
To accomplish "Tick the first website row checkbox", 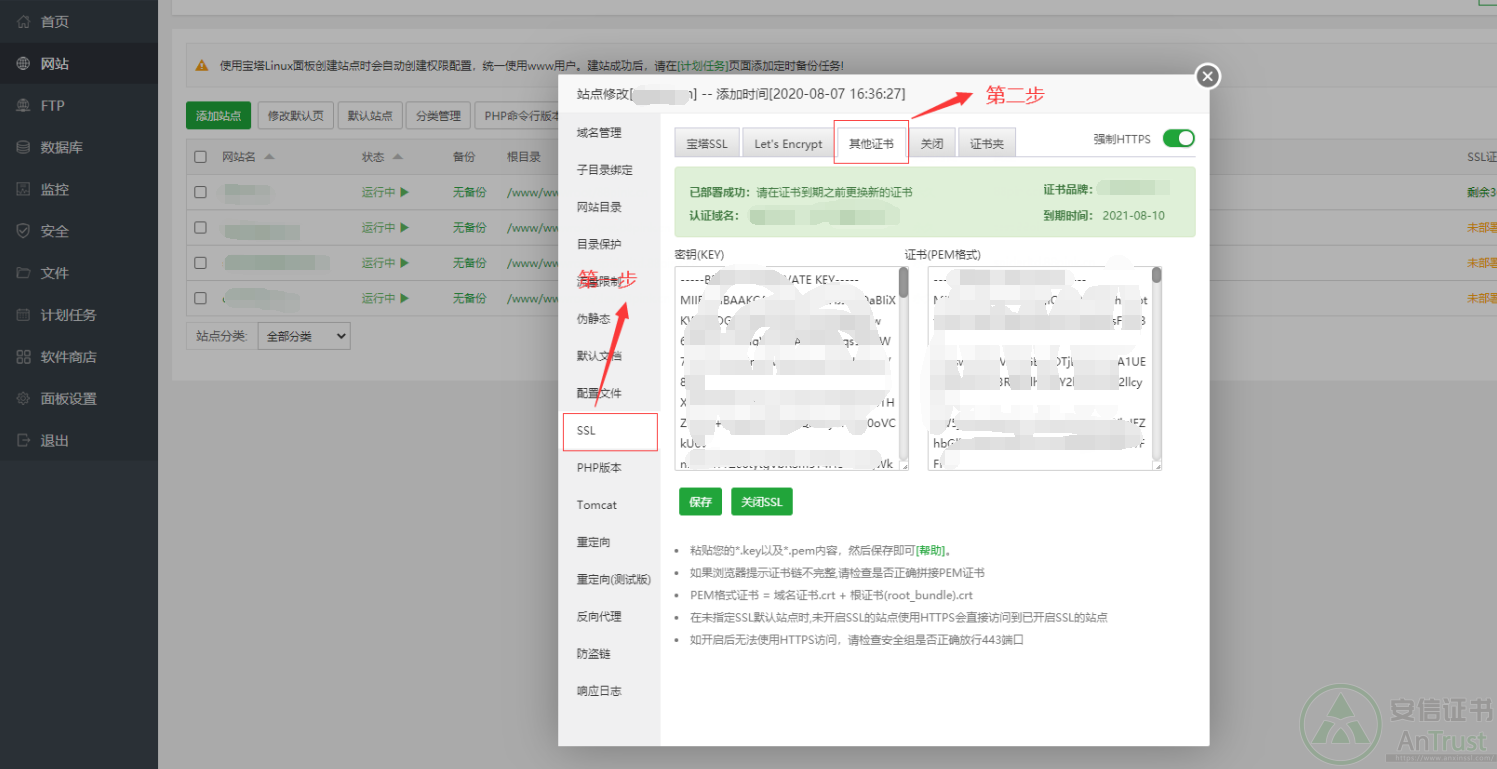I will (201, 192).
